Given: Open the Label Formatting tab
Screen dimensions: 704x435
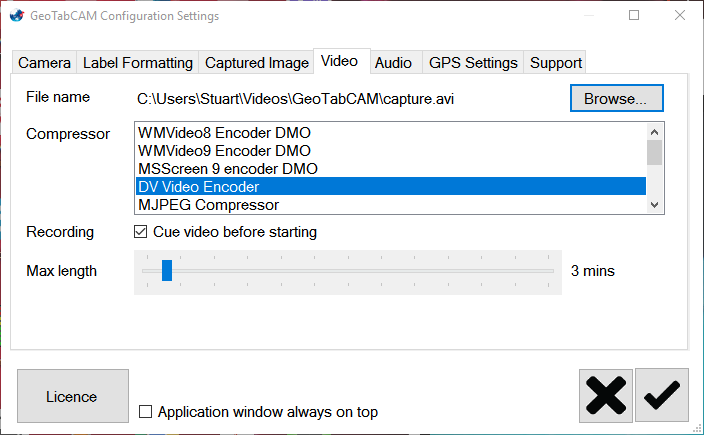Looking at the screenshot, I should click(138, 62).
